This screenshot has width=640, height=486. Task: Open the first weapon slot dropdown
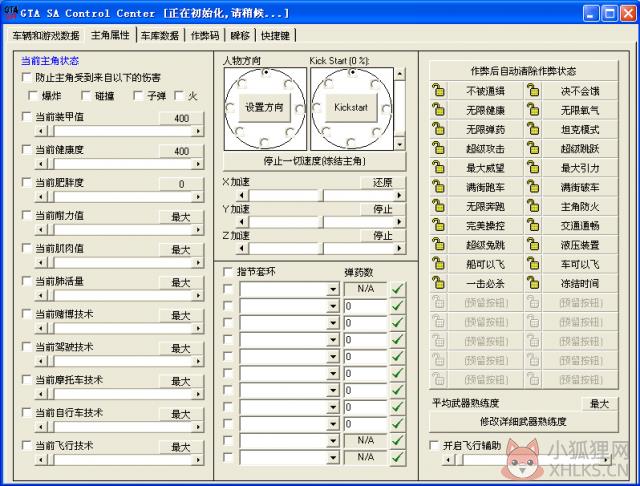(x=333, y=289)
